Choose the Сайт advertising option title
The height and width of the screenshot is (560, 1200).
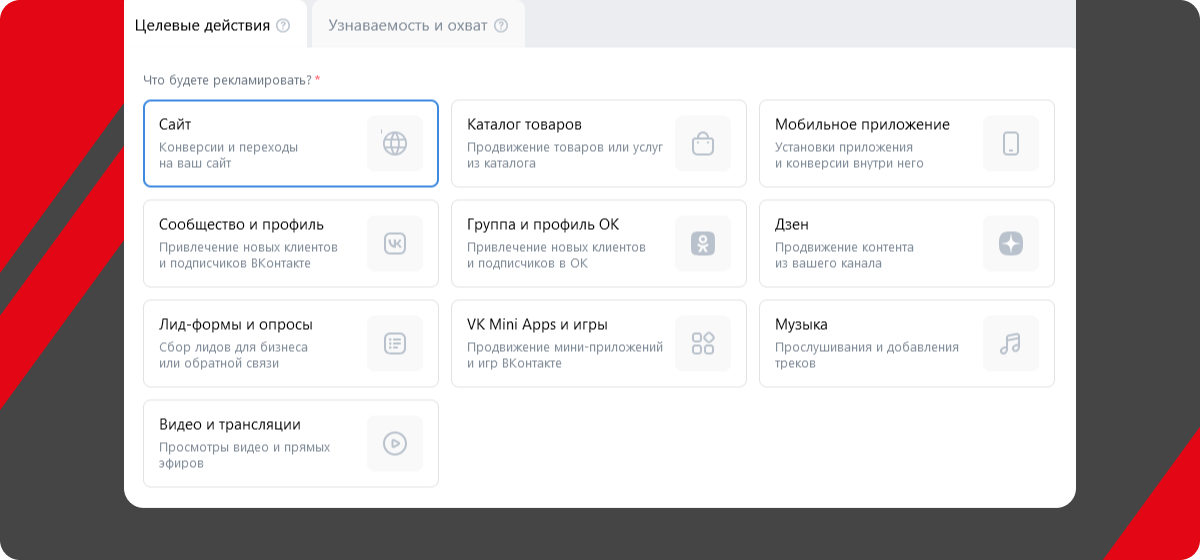(175, 125)
